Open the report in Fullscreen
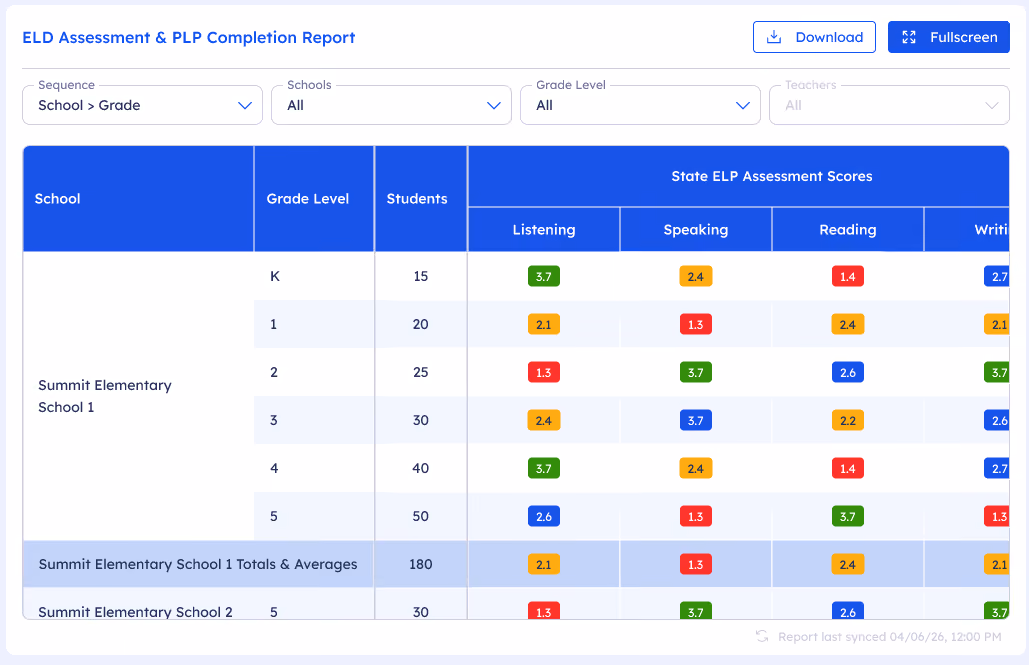This screenshot has height=665, width=1029. click(x=948, y=37)
